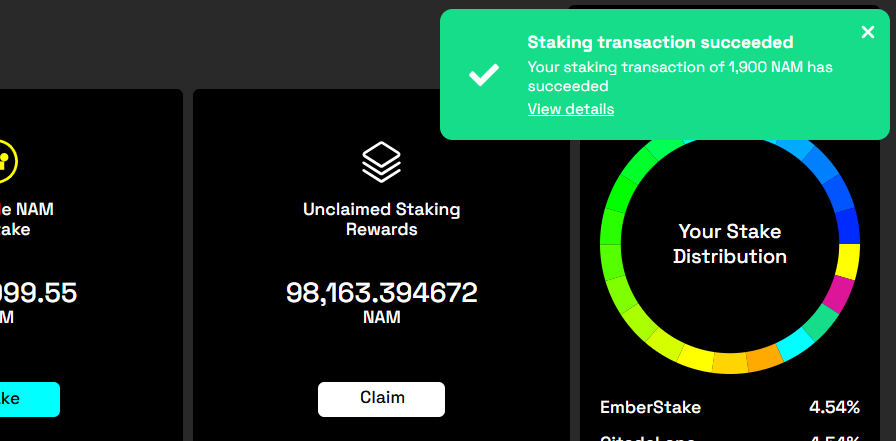This screenshot has height=441, width=896.
Task: Close the staking success notification
Action: point(867,32)
